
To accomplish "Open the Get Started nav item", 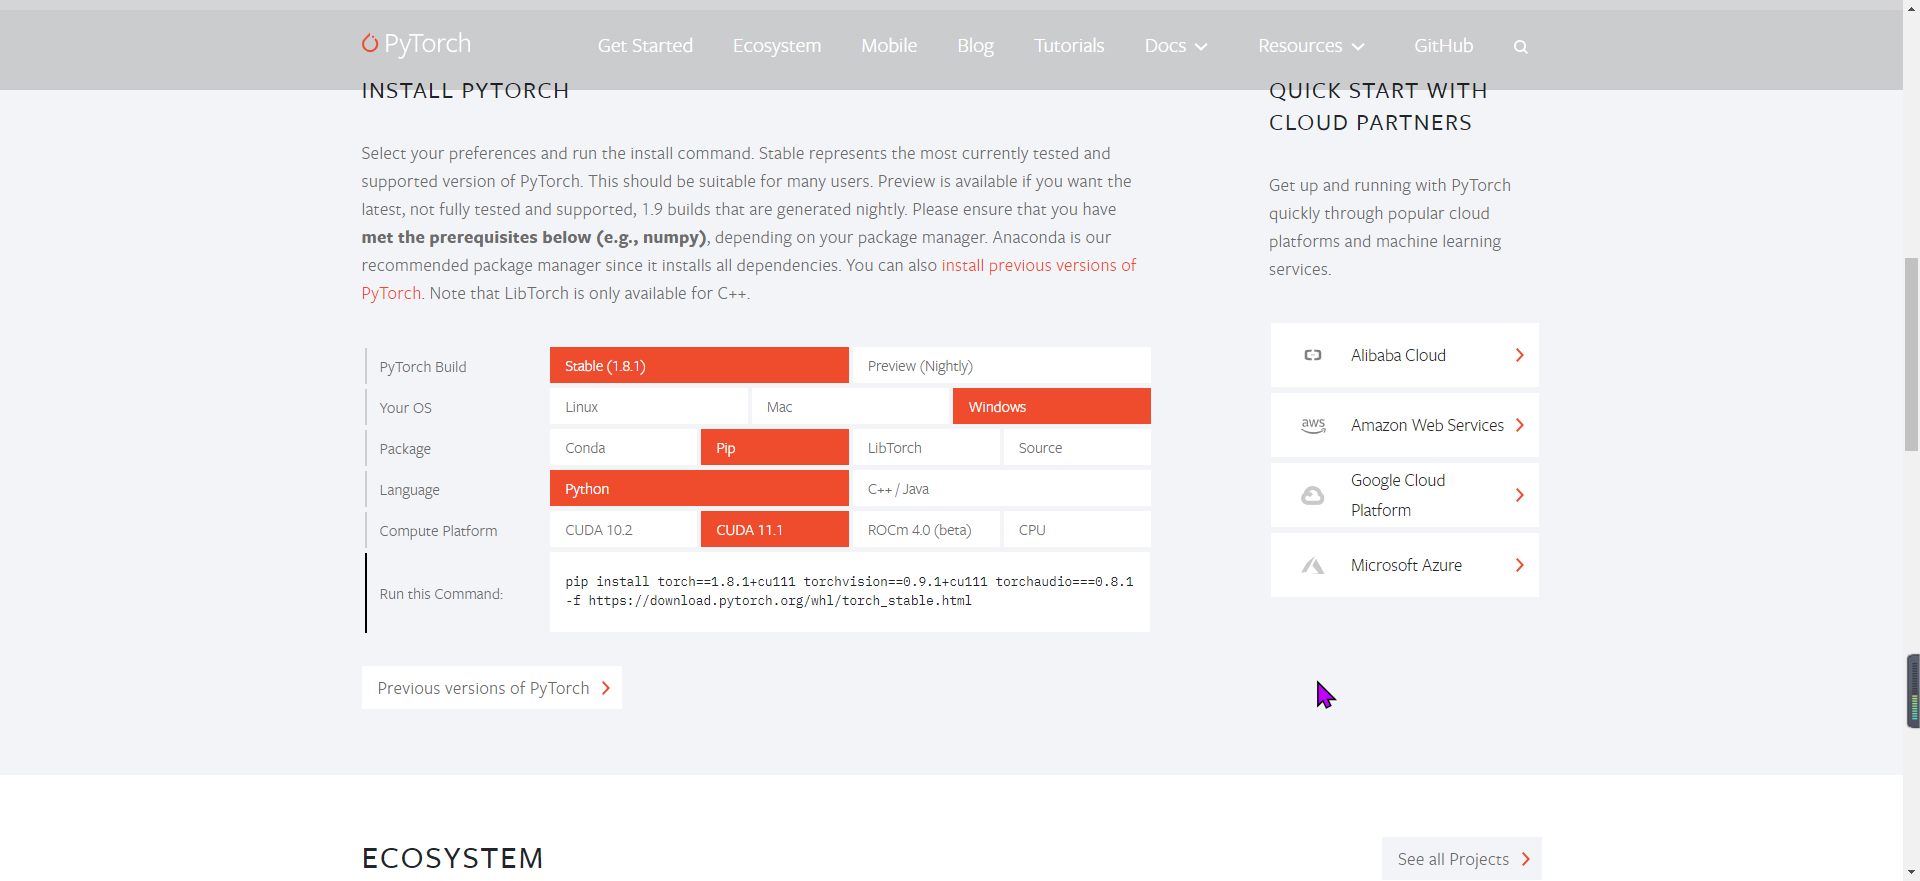I will point(645,46).
